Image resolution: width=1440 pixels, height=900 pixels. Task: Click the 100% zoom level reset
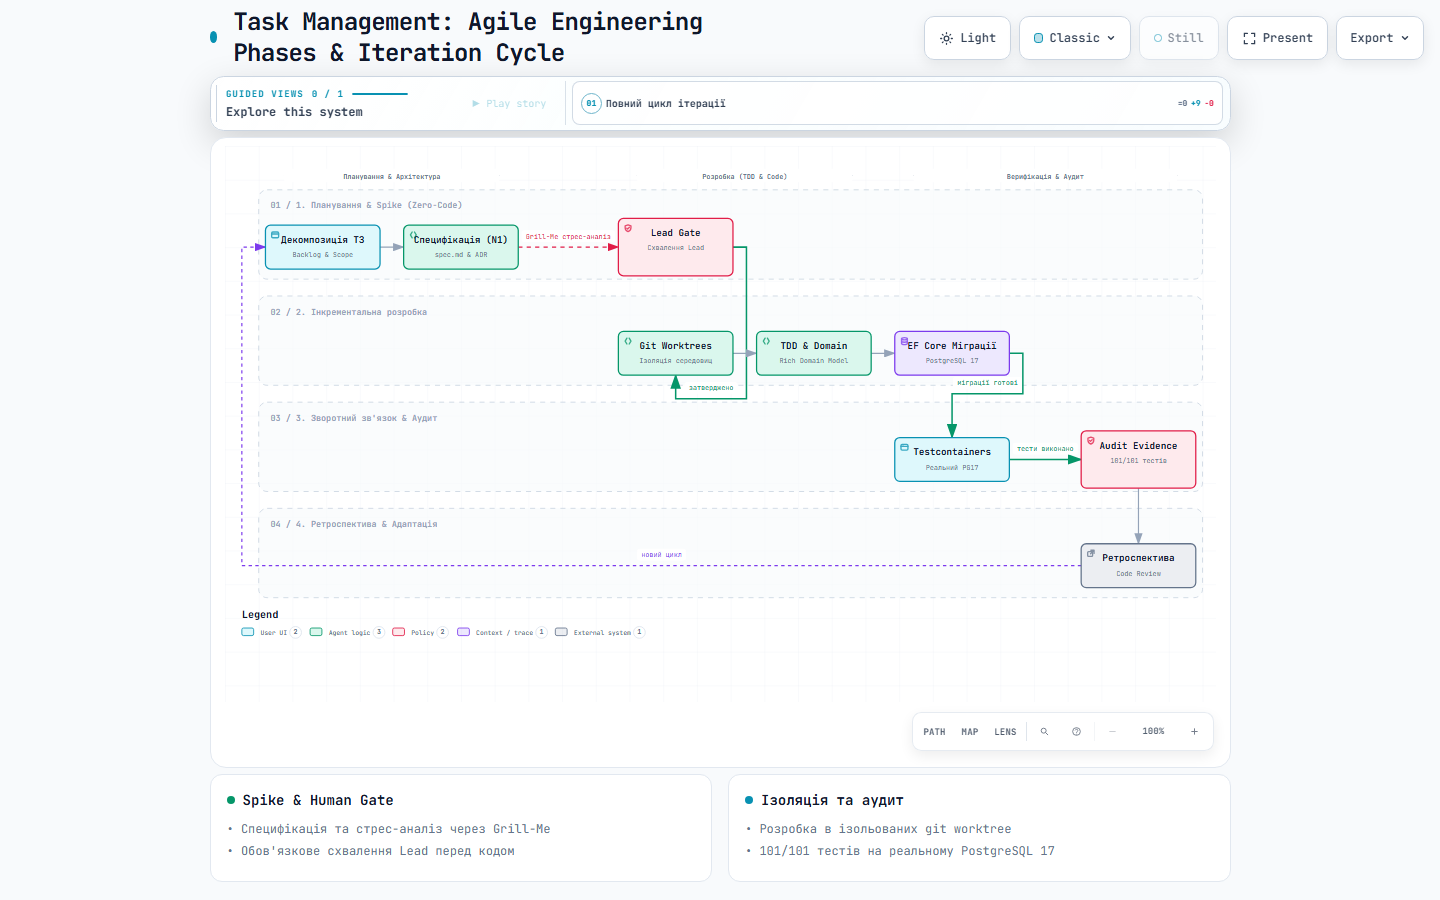point(1153,732)
